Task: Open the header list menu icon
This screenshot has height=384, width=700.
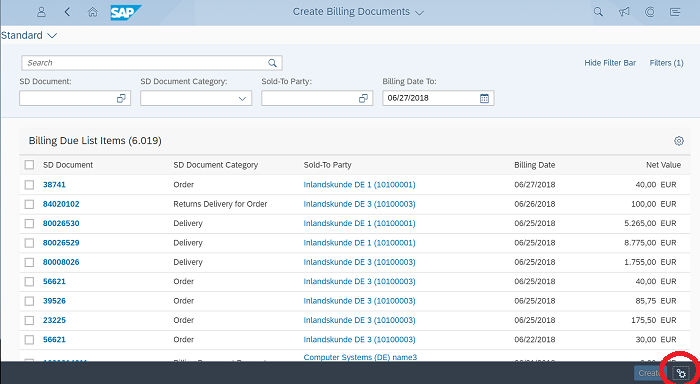Action: (675, 12)
